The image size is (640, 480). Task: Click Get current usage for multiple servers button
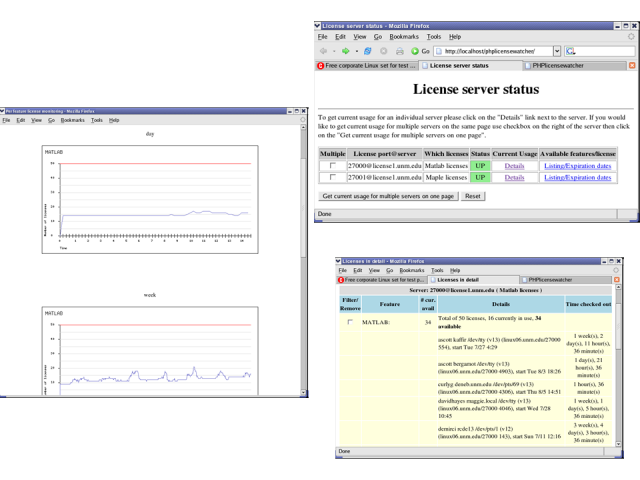(x=388, y=197)
